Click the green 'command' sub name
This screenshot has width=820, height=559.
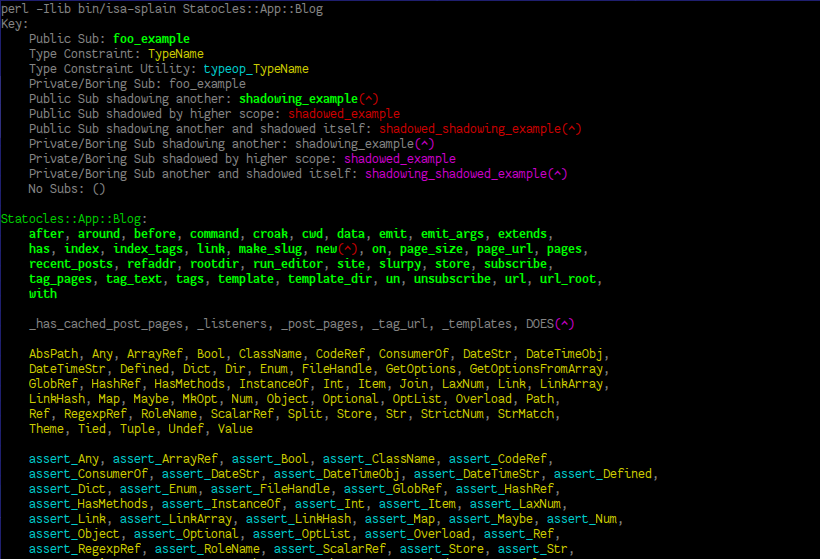pyautogui.click(x=214, y=234)
